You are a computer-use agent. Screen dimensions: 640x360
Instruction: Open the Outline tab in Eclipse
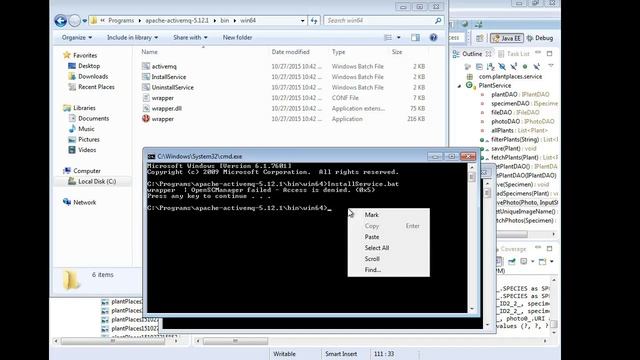472,54
